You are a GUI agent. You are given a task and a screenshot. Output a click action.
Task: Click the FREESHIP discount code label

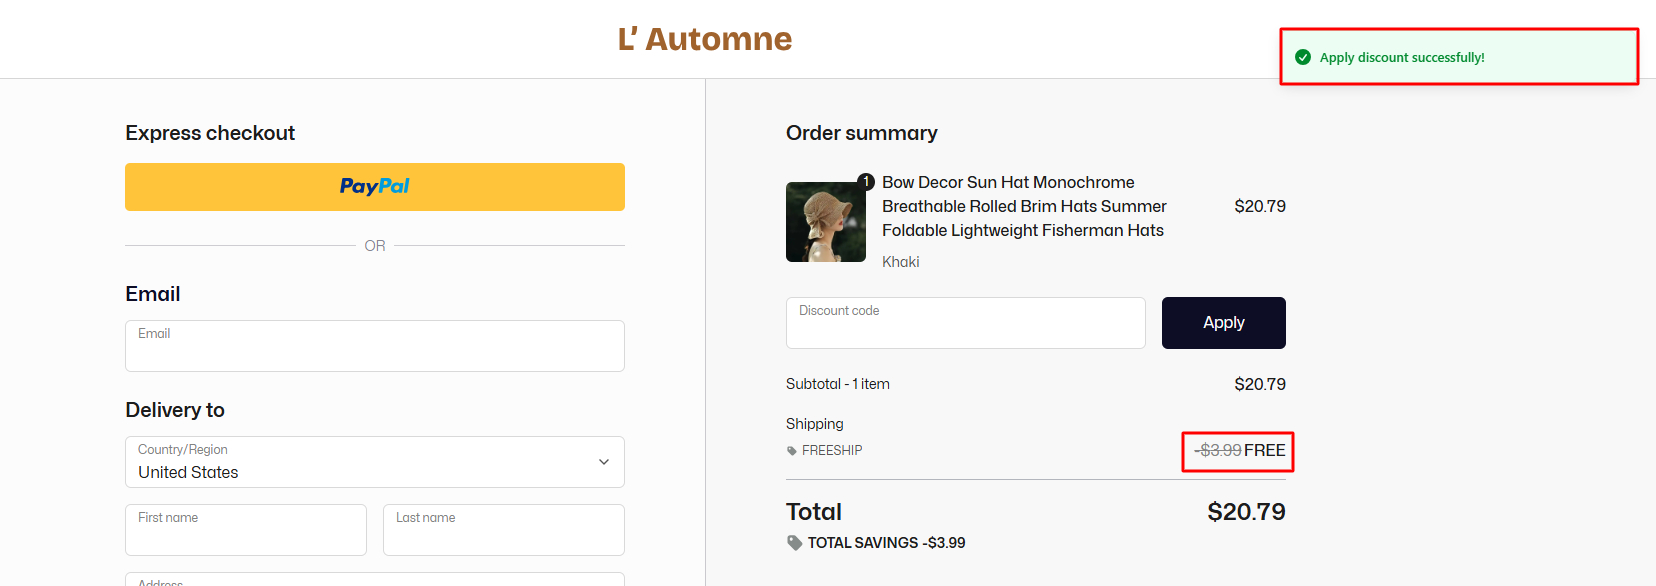pos(832,451)
